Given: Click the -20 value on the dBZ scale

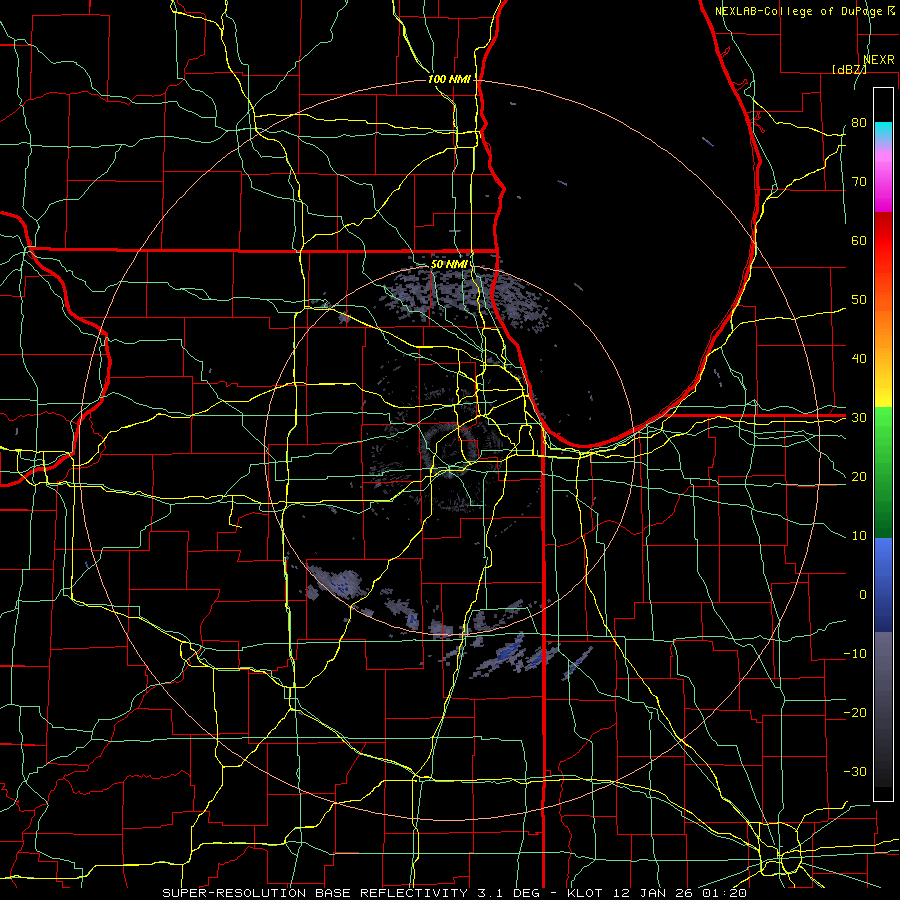Looking at the screenshot, I should coord(855,713).
